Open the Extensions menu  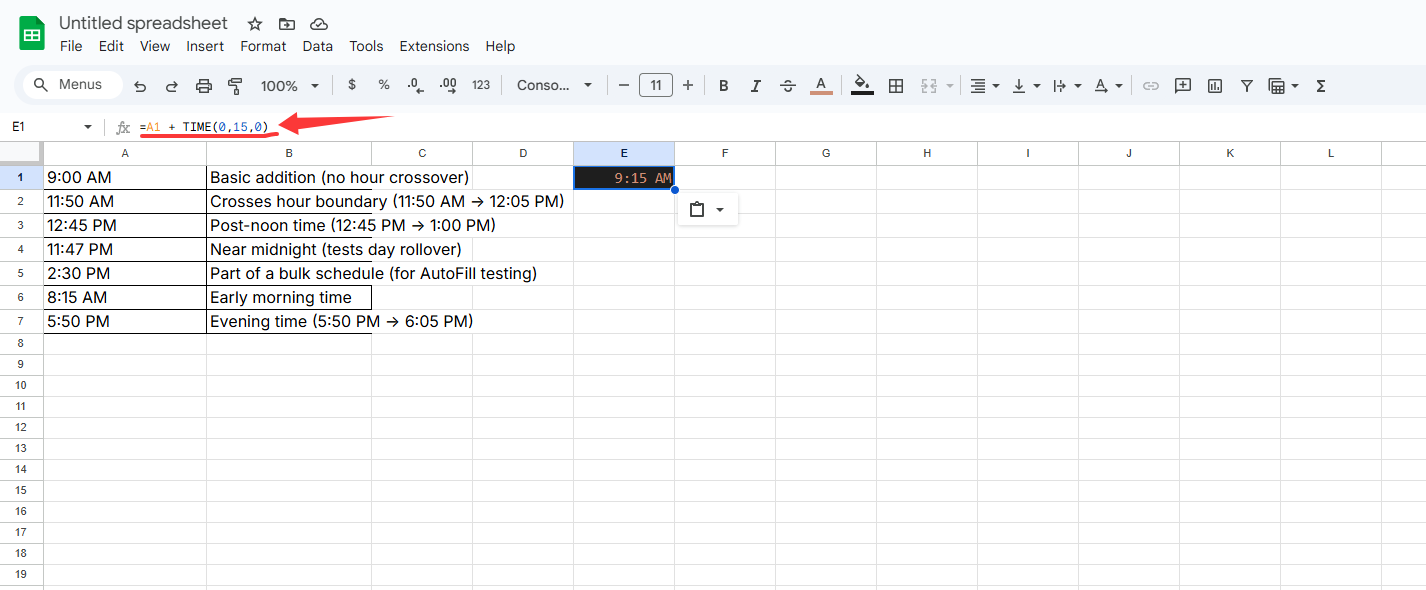[434, 46]
